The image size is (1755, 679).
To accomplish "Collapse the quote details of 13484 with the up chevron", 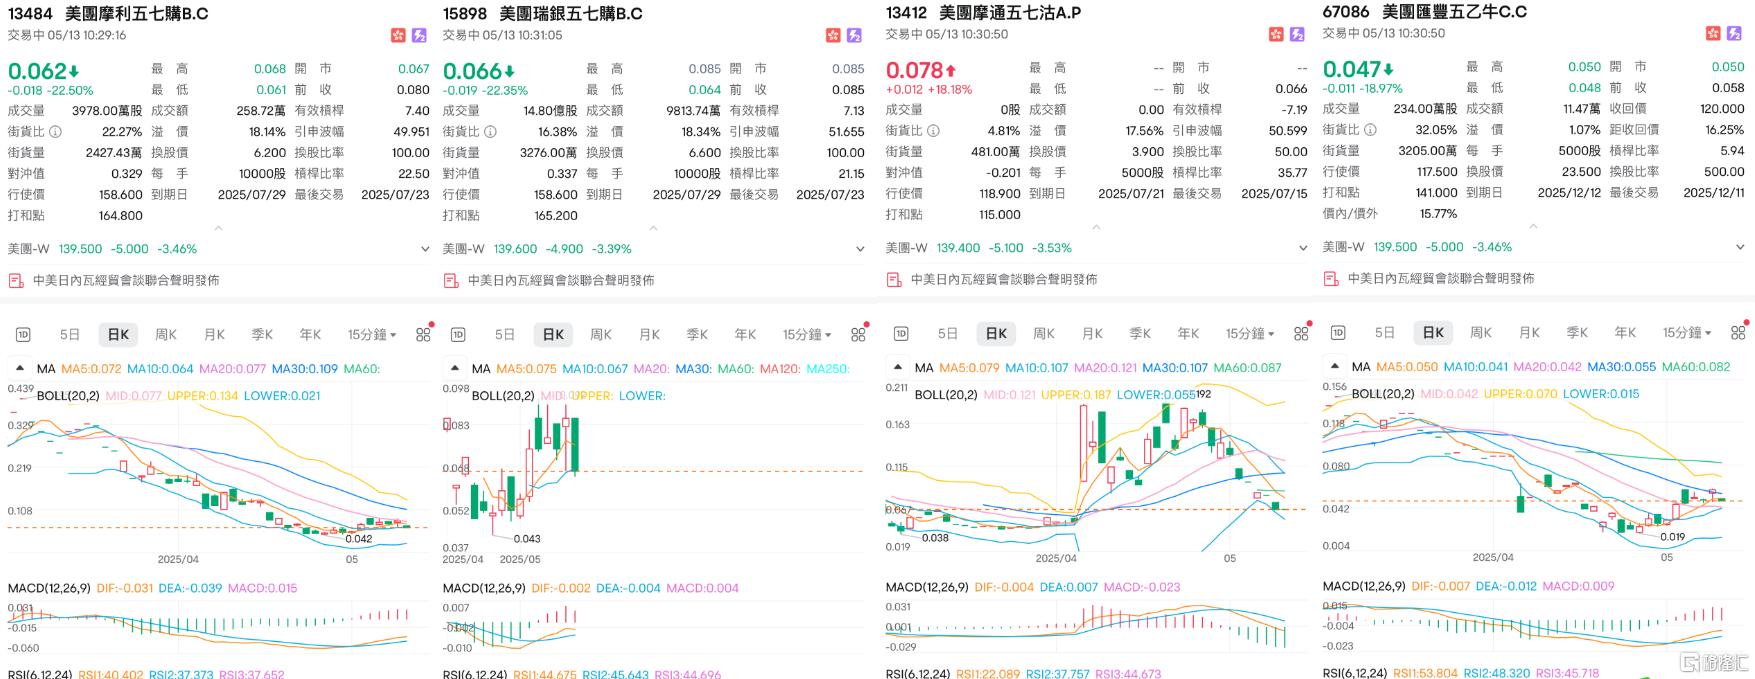I will click(218, 229).
